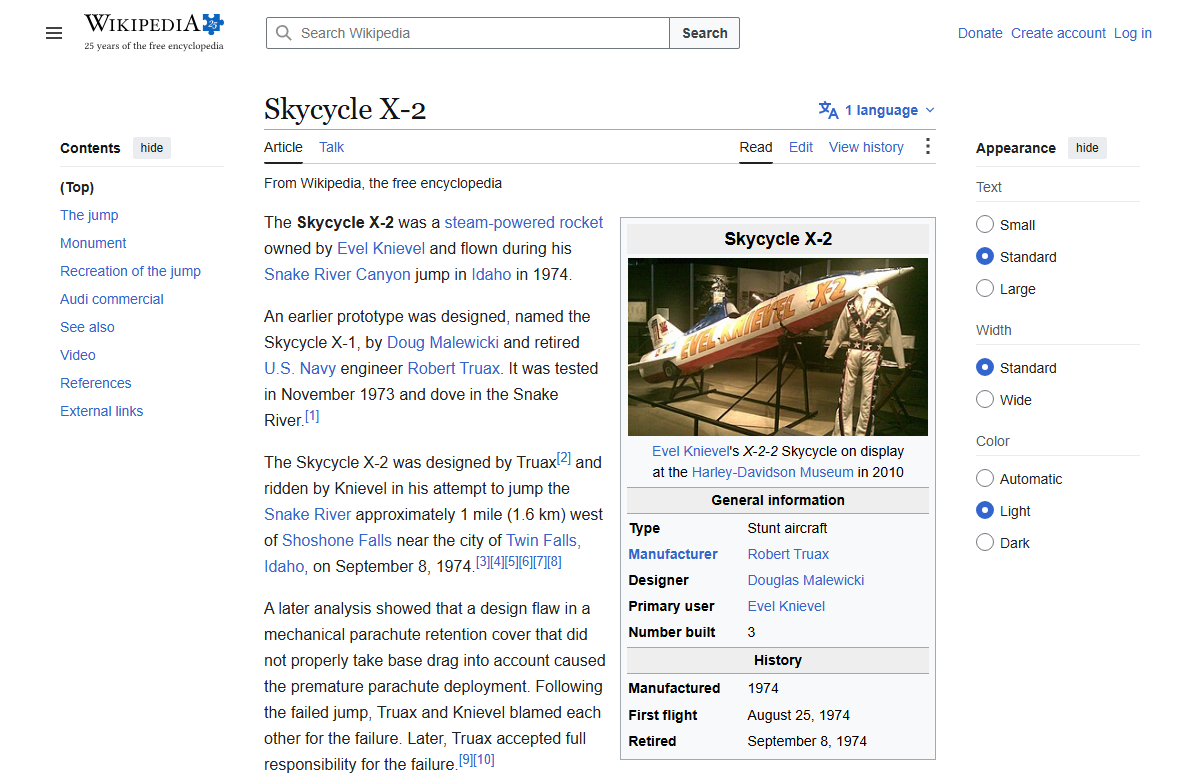Open the Snake River Canyon link
This screenshot has width=1200, height=780.
(337, 274)
